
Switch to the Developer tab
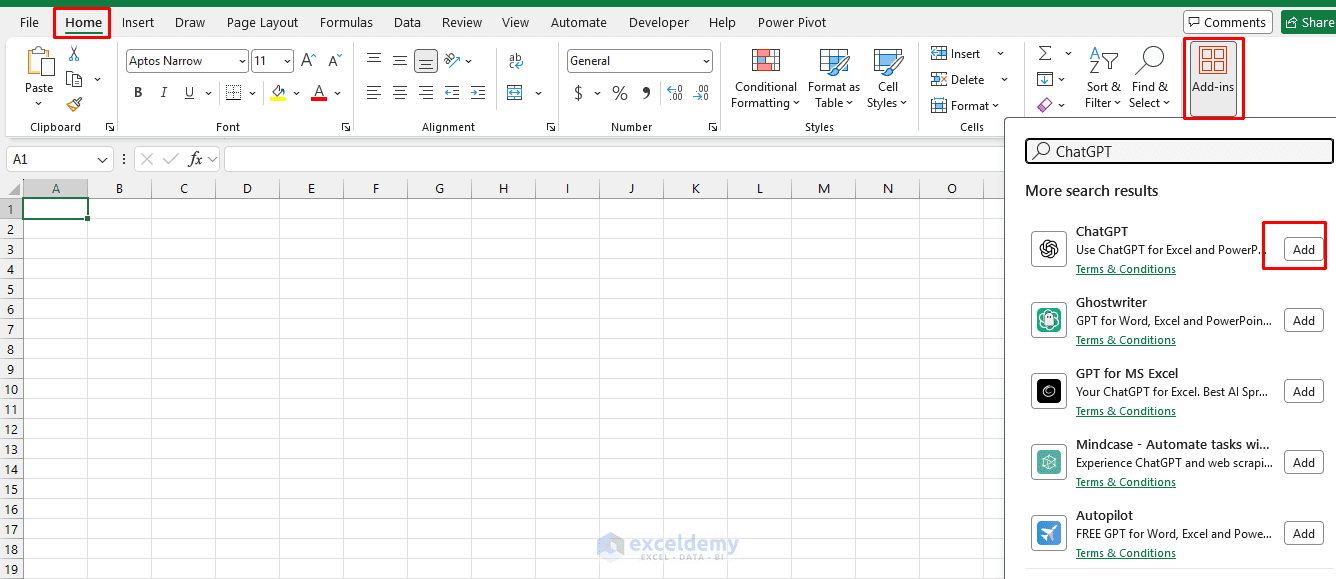coord(659,22)
